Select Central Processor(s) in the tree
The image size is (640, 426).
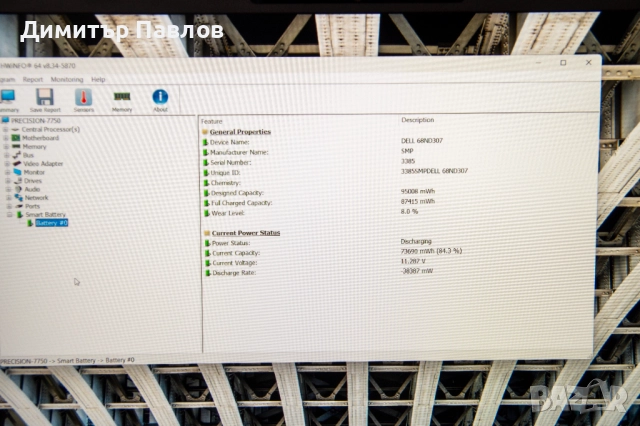coord(51,129)
